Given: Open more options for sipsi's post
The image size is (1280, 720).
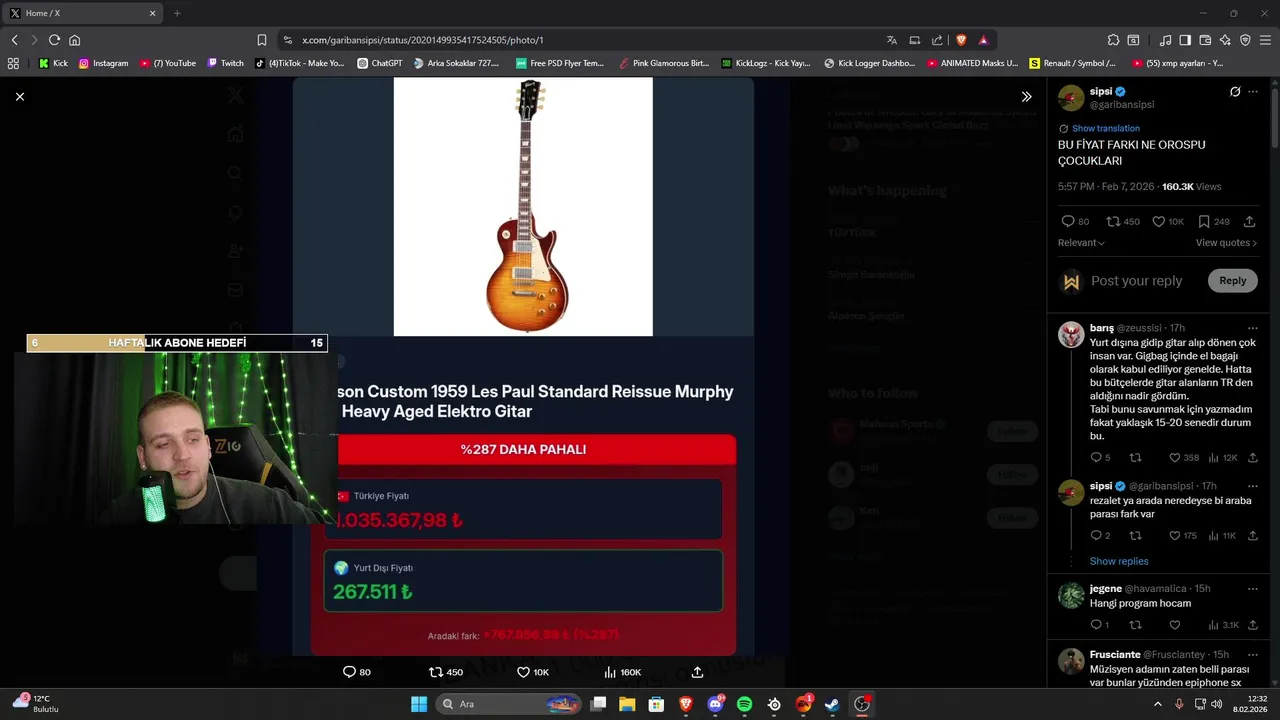Looking at the screenshot, I should [1253, 92].
